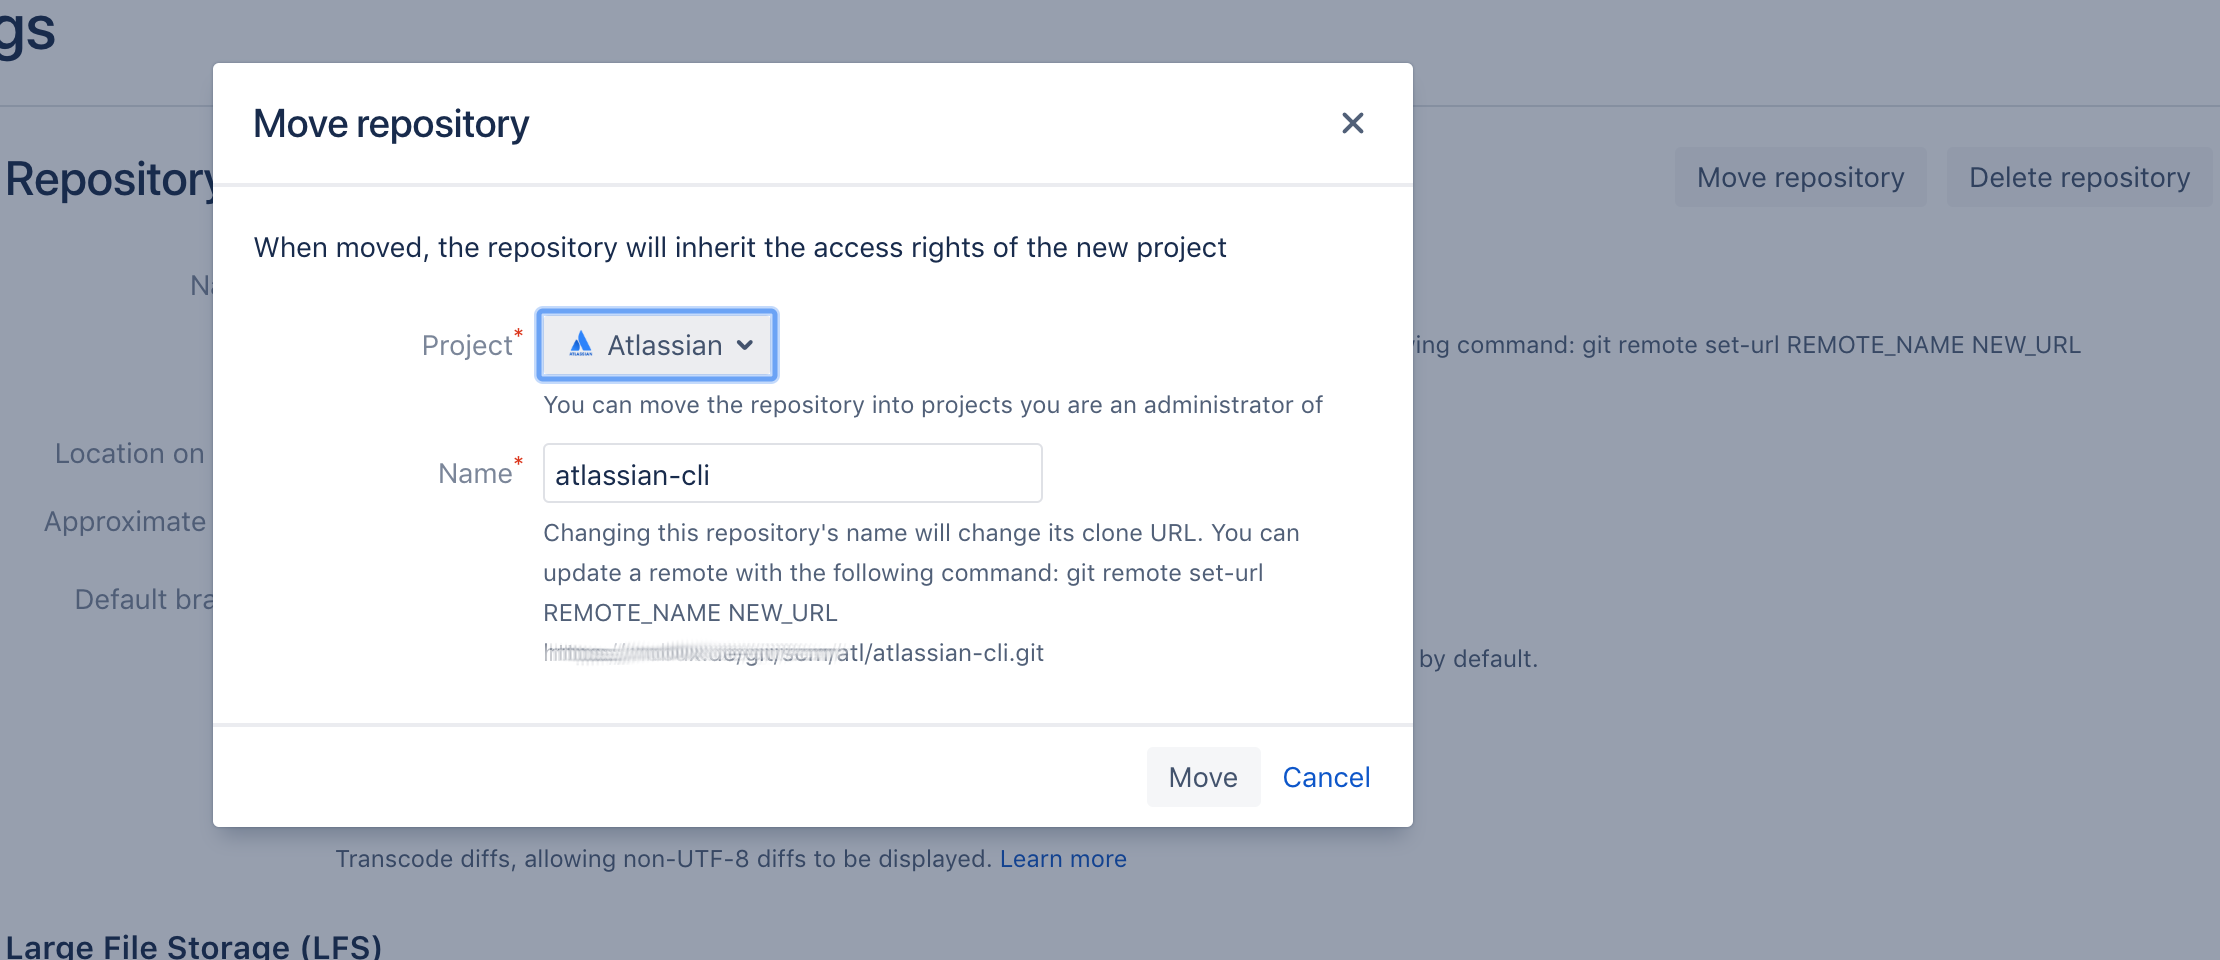Click the access rights notice text
Viewport: 2220px width, 960px height.
click(x=740, y=247)
